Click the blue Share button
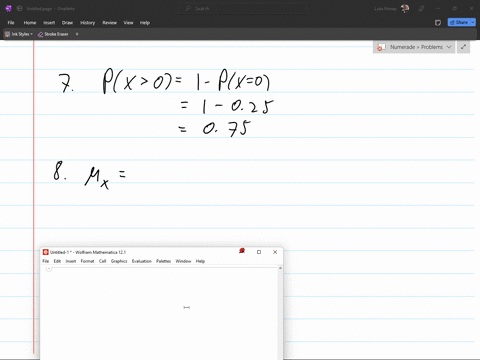 click(459, 22)
